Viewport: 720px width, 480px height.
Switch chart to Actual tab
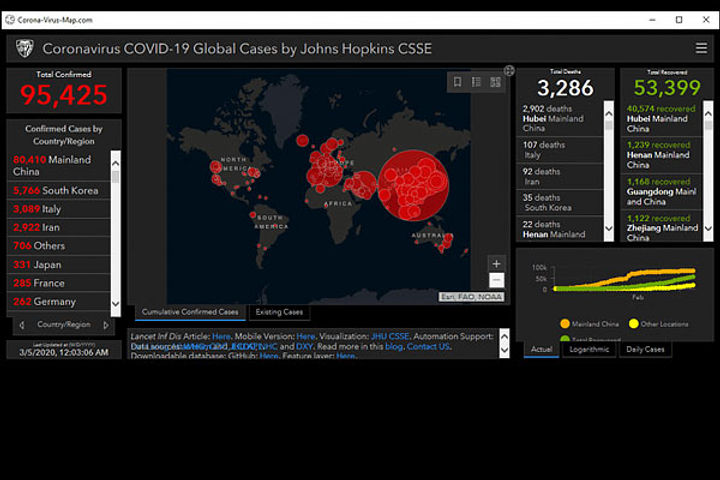tap(541, 350)
